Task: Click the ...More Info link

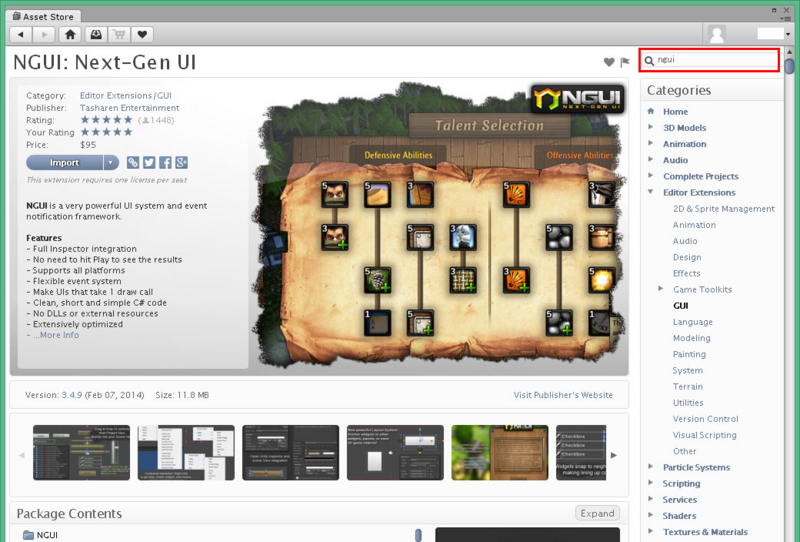Action: pyautogui.click(x=56, y=335)
